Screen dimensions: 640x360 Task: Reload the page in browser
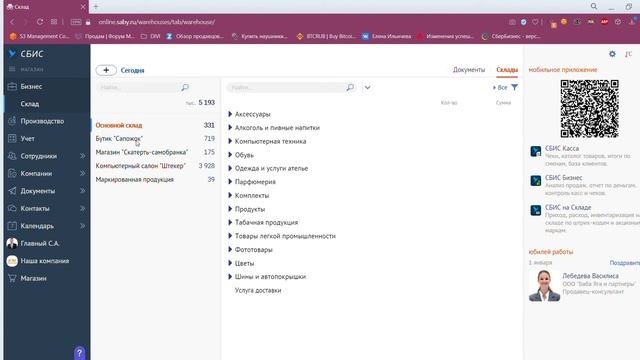(40, 22)
